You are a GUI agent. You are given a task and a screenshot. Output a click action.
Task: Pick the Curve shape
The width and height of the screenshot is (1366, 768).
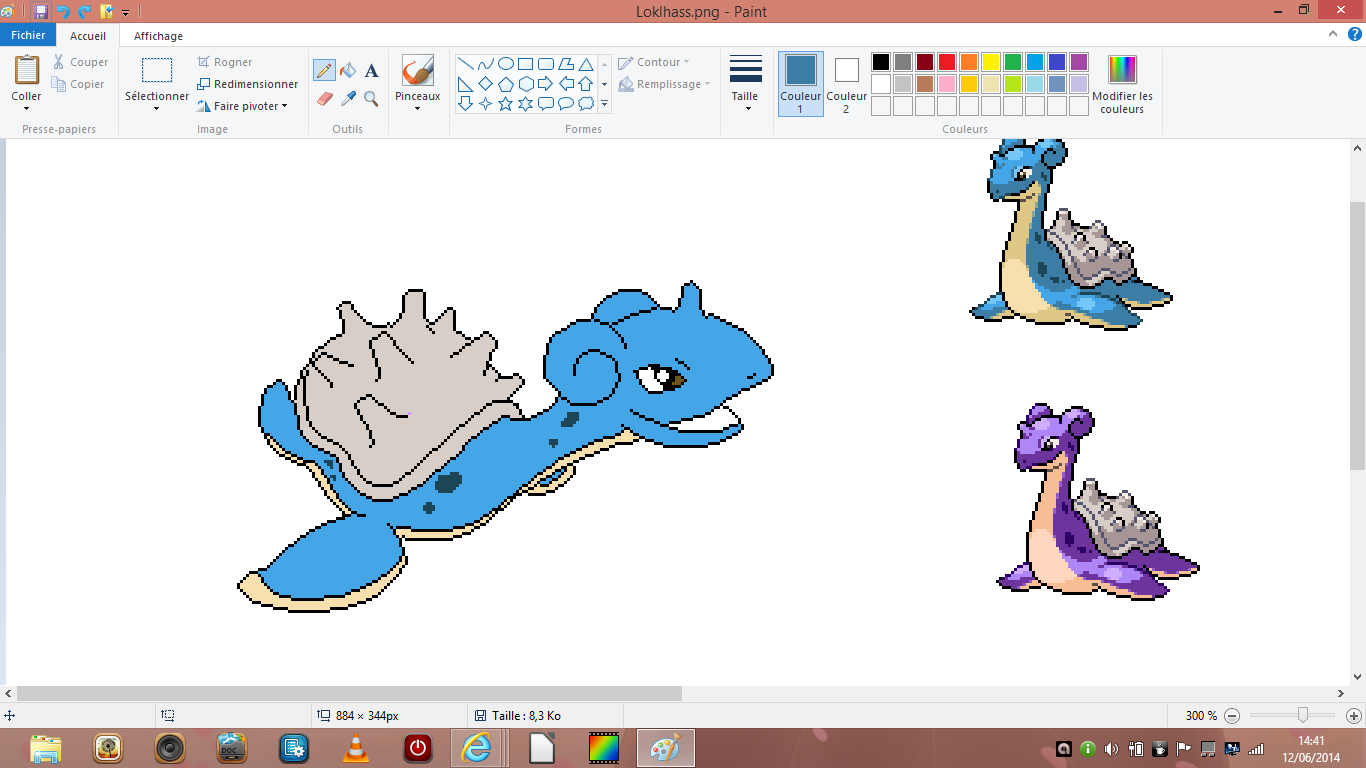point(486,64)
